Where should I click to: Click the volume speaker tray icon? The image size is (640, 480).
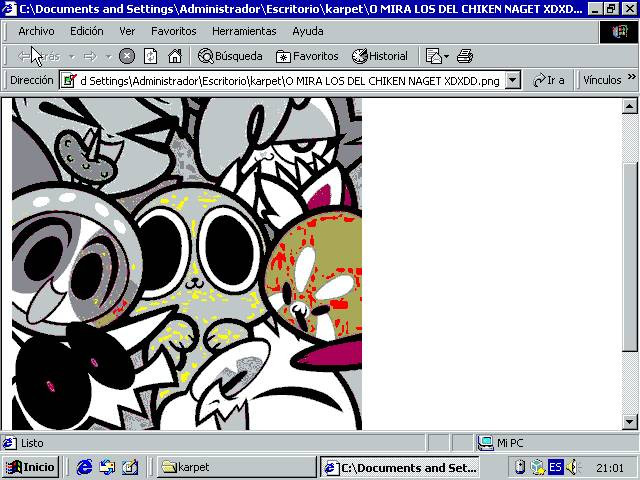(x=572, y=467)
